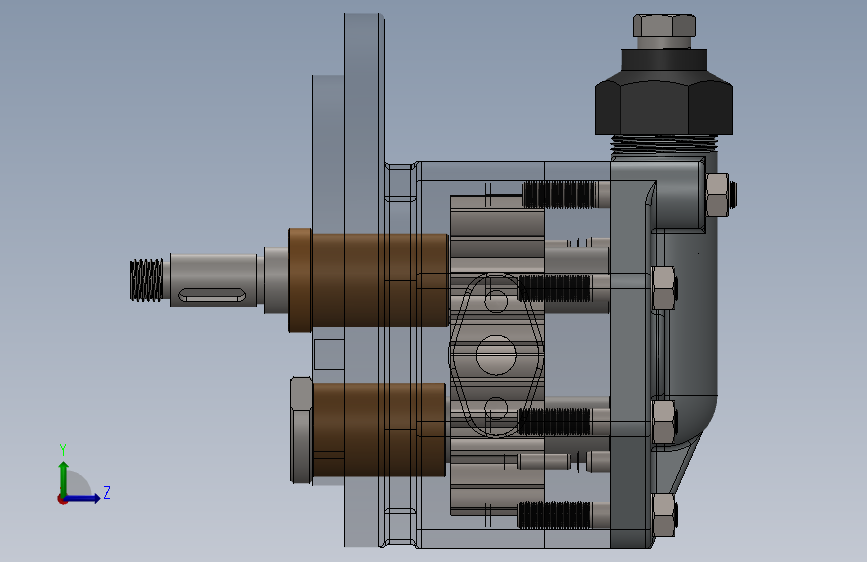
Task: Select the tall translucent mounting plate
Action: point(364,280)
